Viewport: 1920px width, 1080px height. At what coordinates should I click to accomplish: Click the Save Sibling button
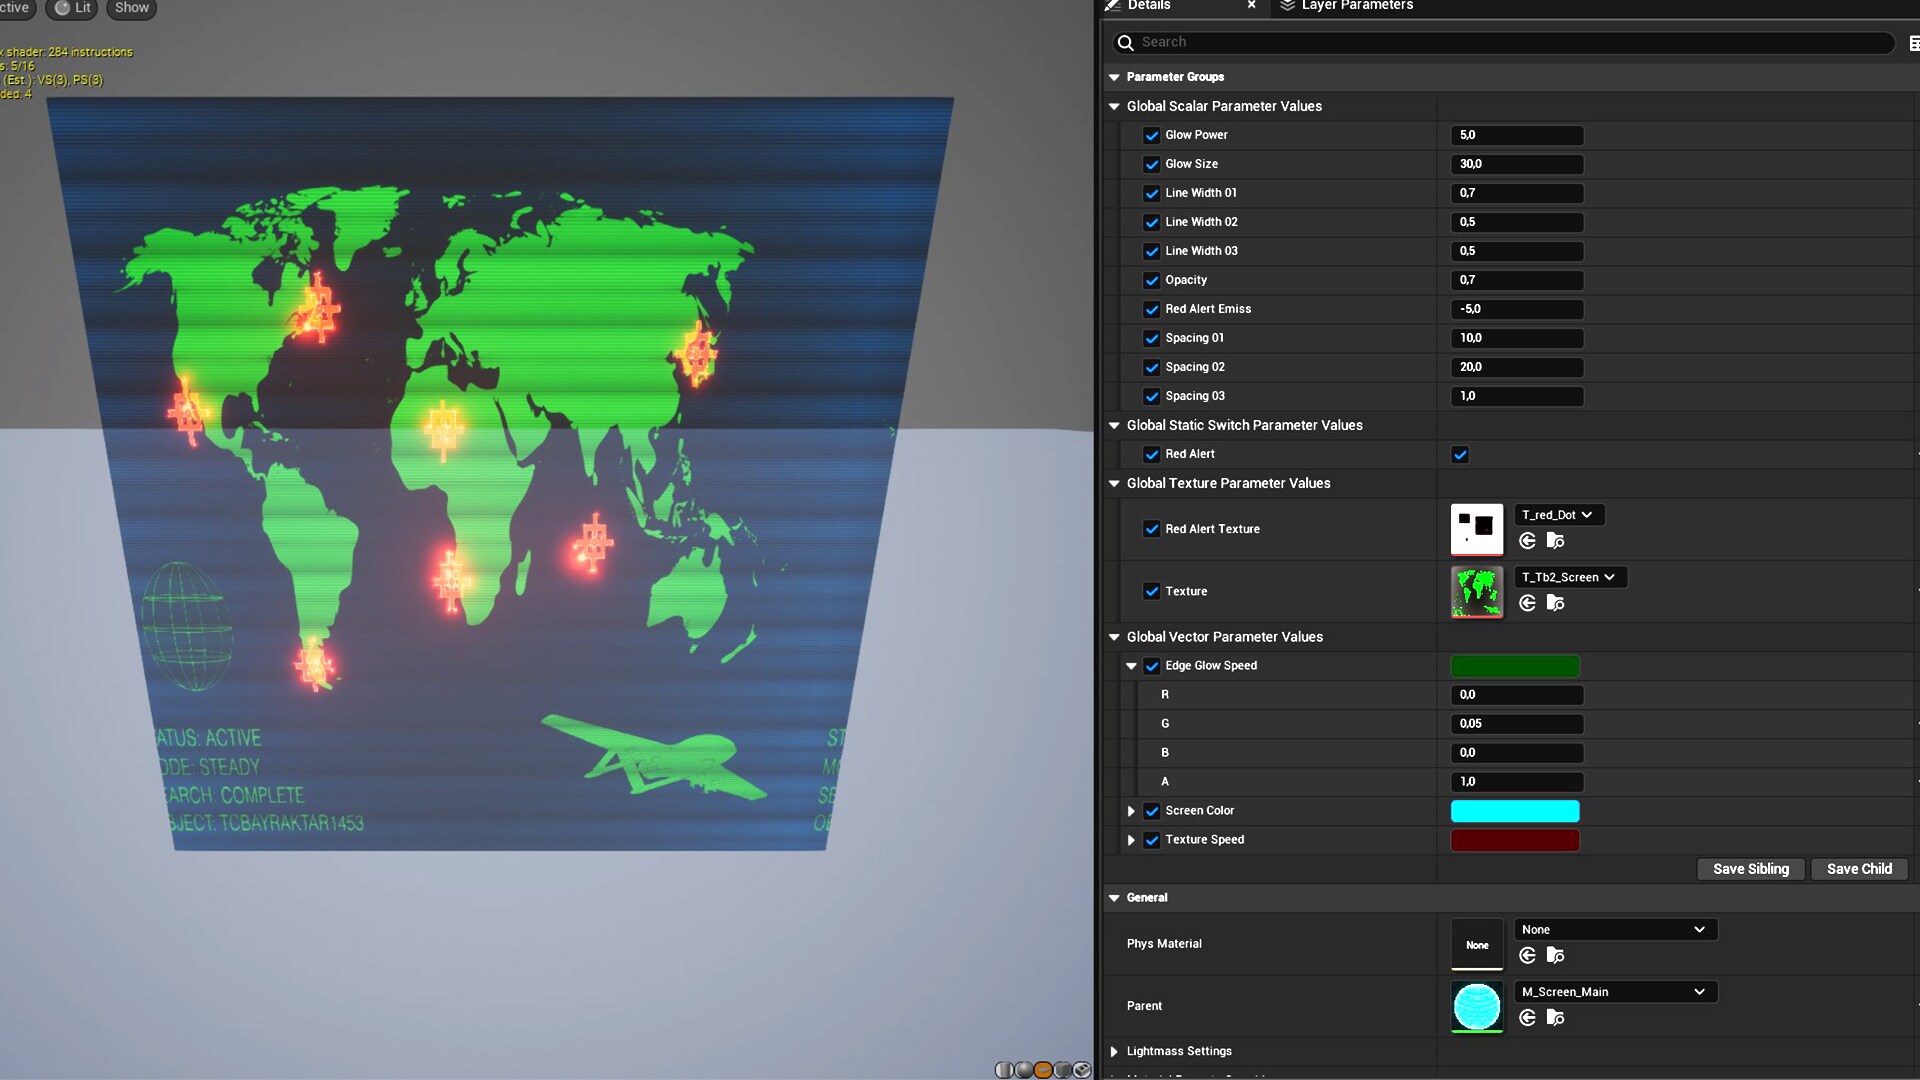pyautogui.click(x=1750, y=869)
